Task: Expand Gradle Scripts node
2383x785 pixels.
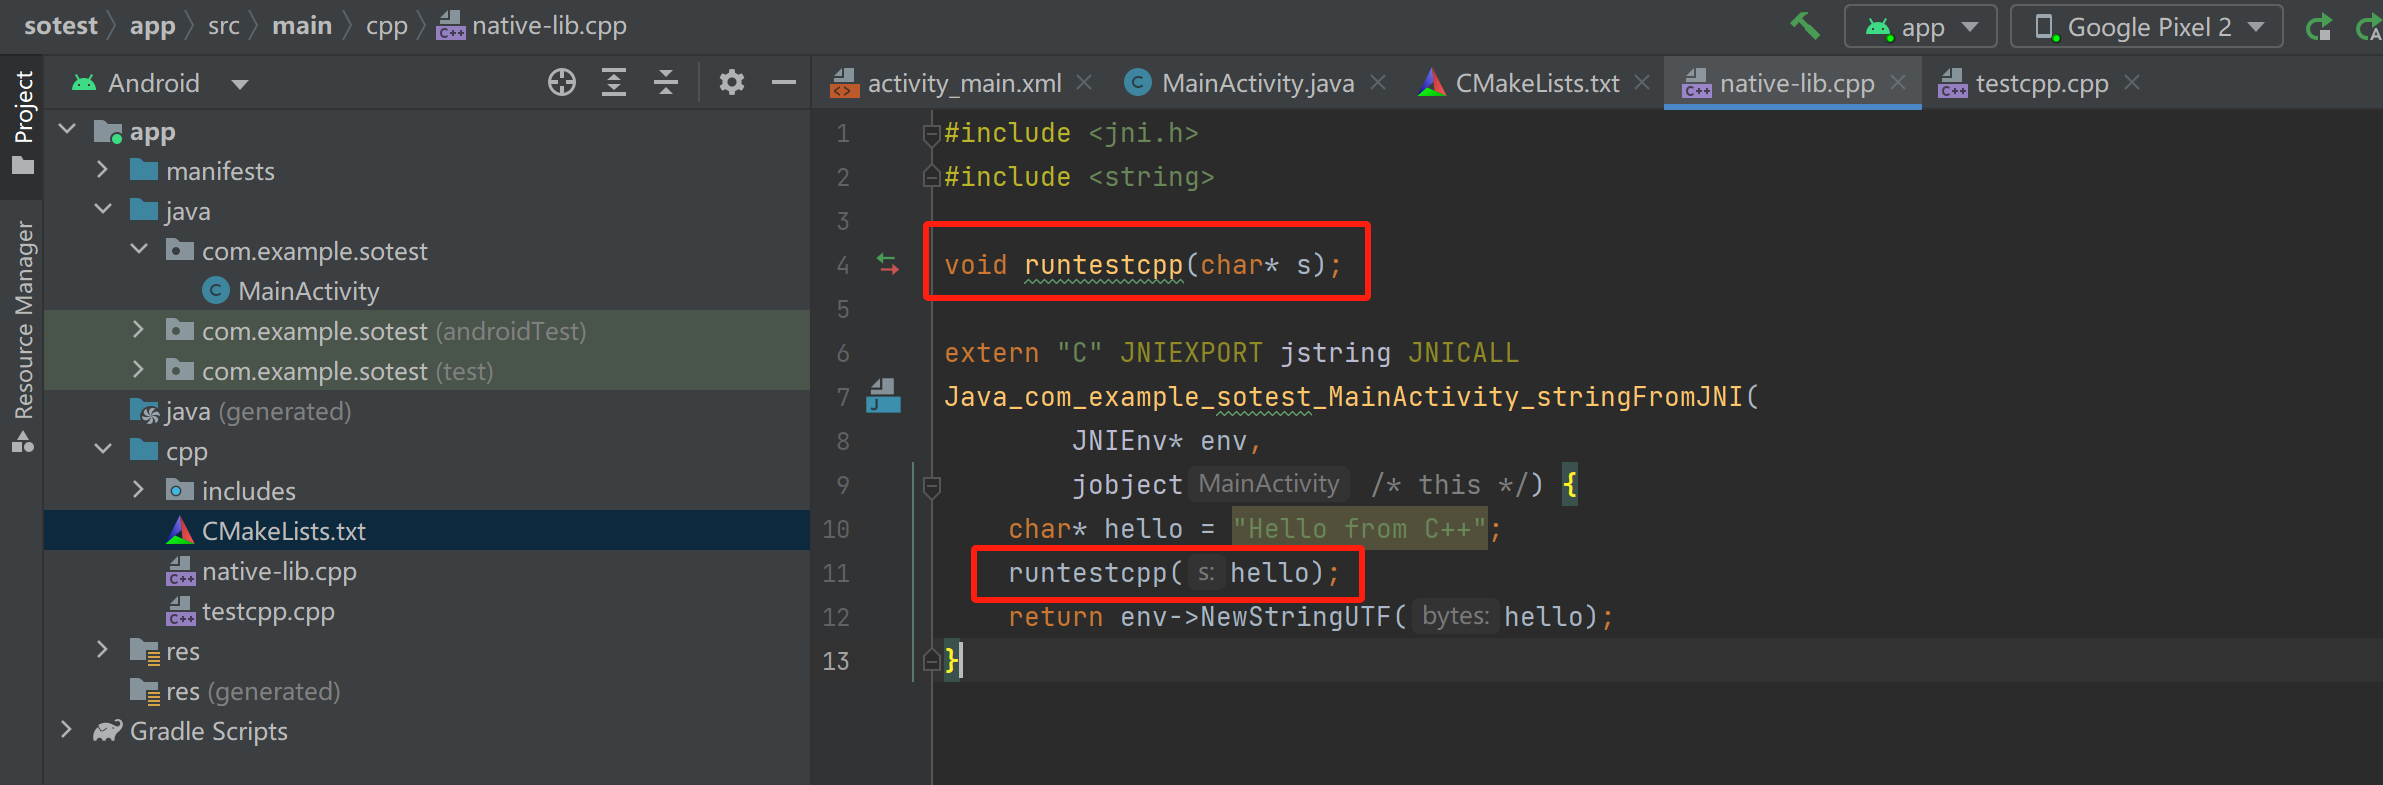Action: tap(66, 730)
